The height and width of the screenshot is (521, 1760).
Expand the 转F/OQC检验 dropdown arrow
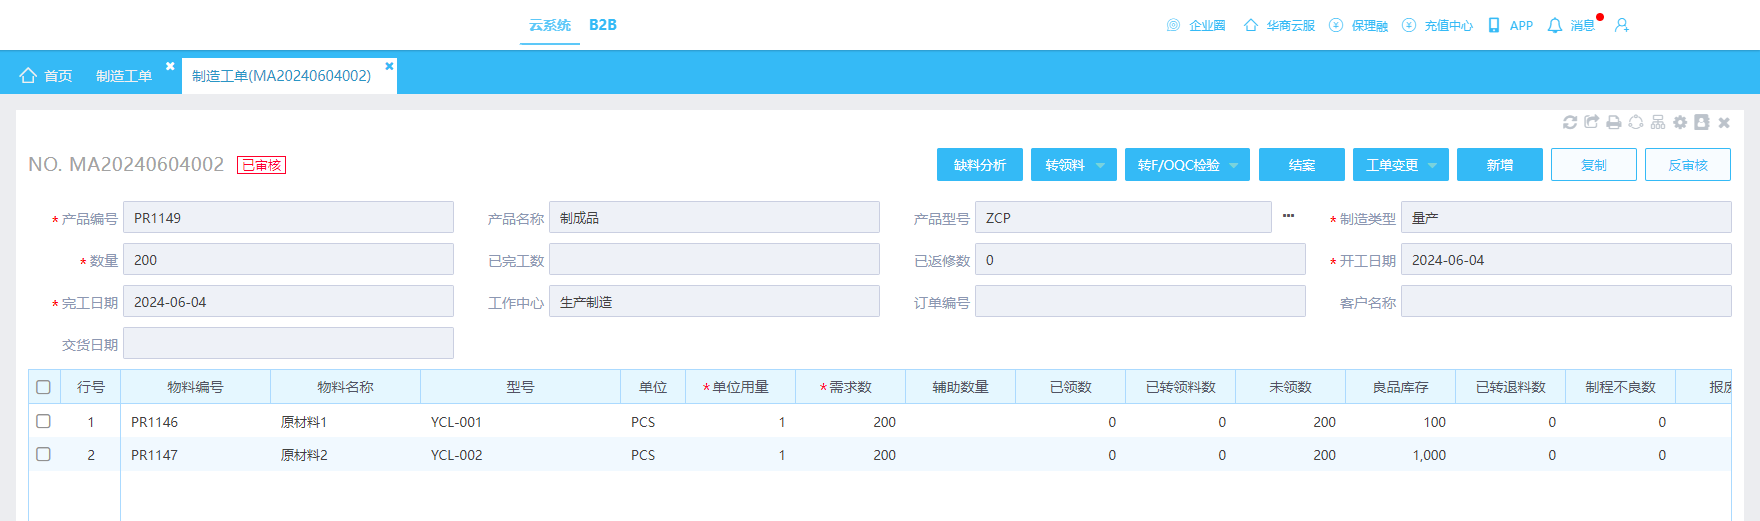(1234, 165)
